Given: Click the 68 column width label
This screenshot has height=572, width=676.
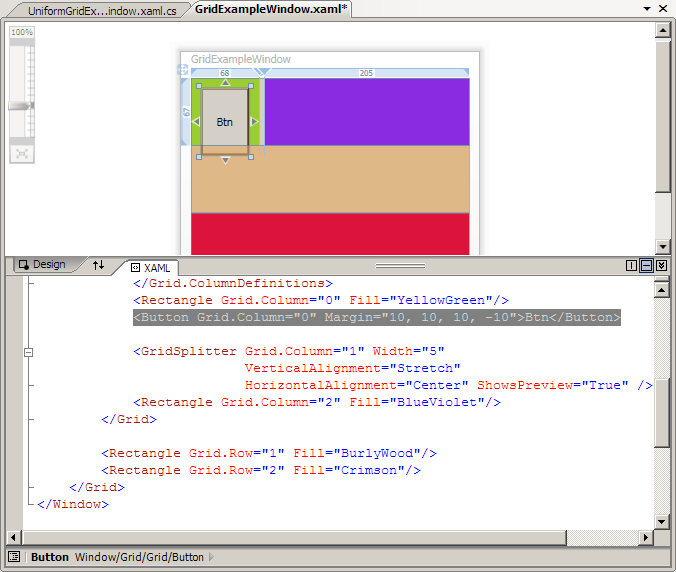Looking at the screenshot, I should pos(225,73).
